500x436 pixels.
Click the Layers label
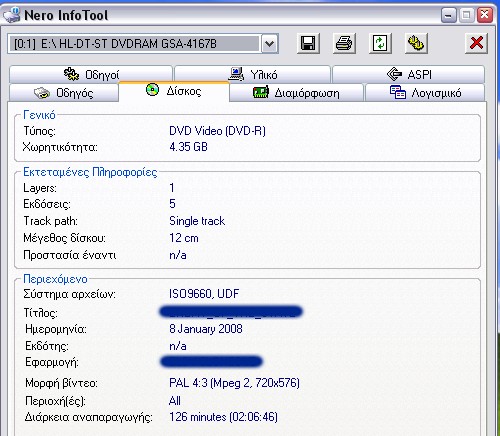click(x=40, y=188)
